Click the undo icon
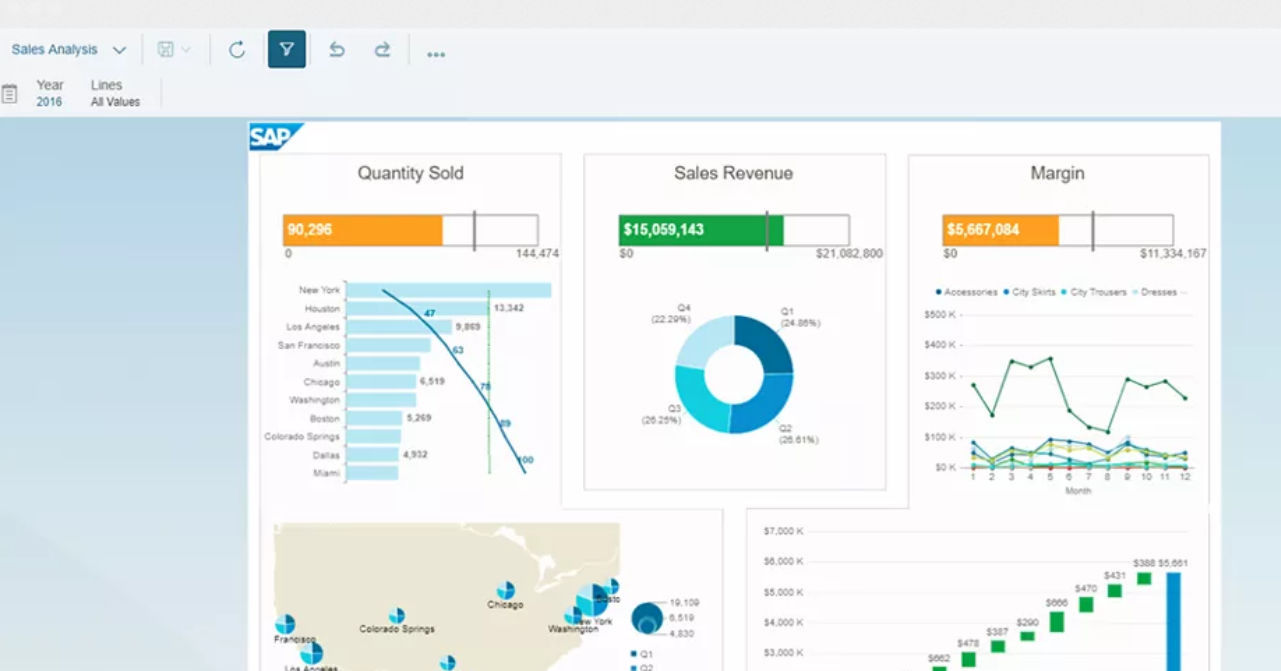Viewport: 1281px width, 671px height. coord(336,49)
